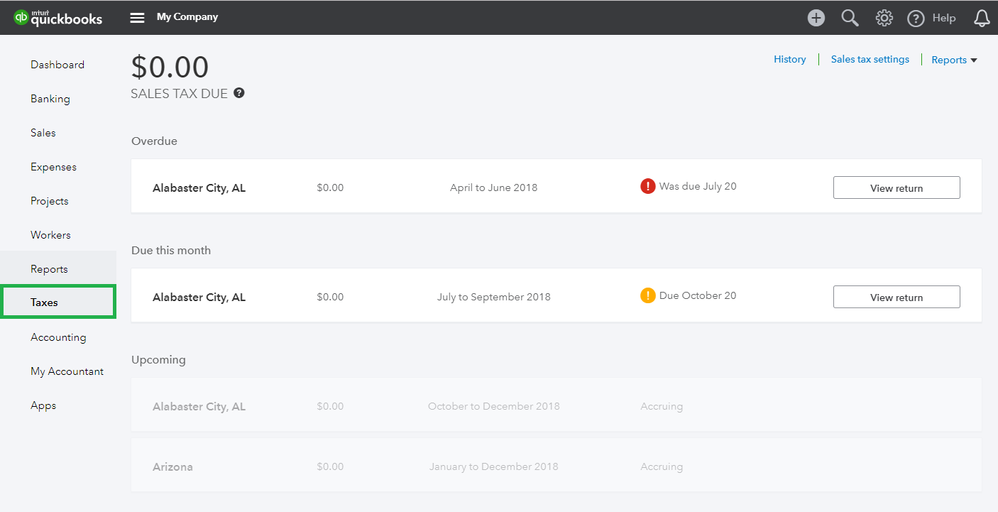The width and height of the screenshot is (998, 512).
Task: View return for July to September 2018
Action: [896, 297]
